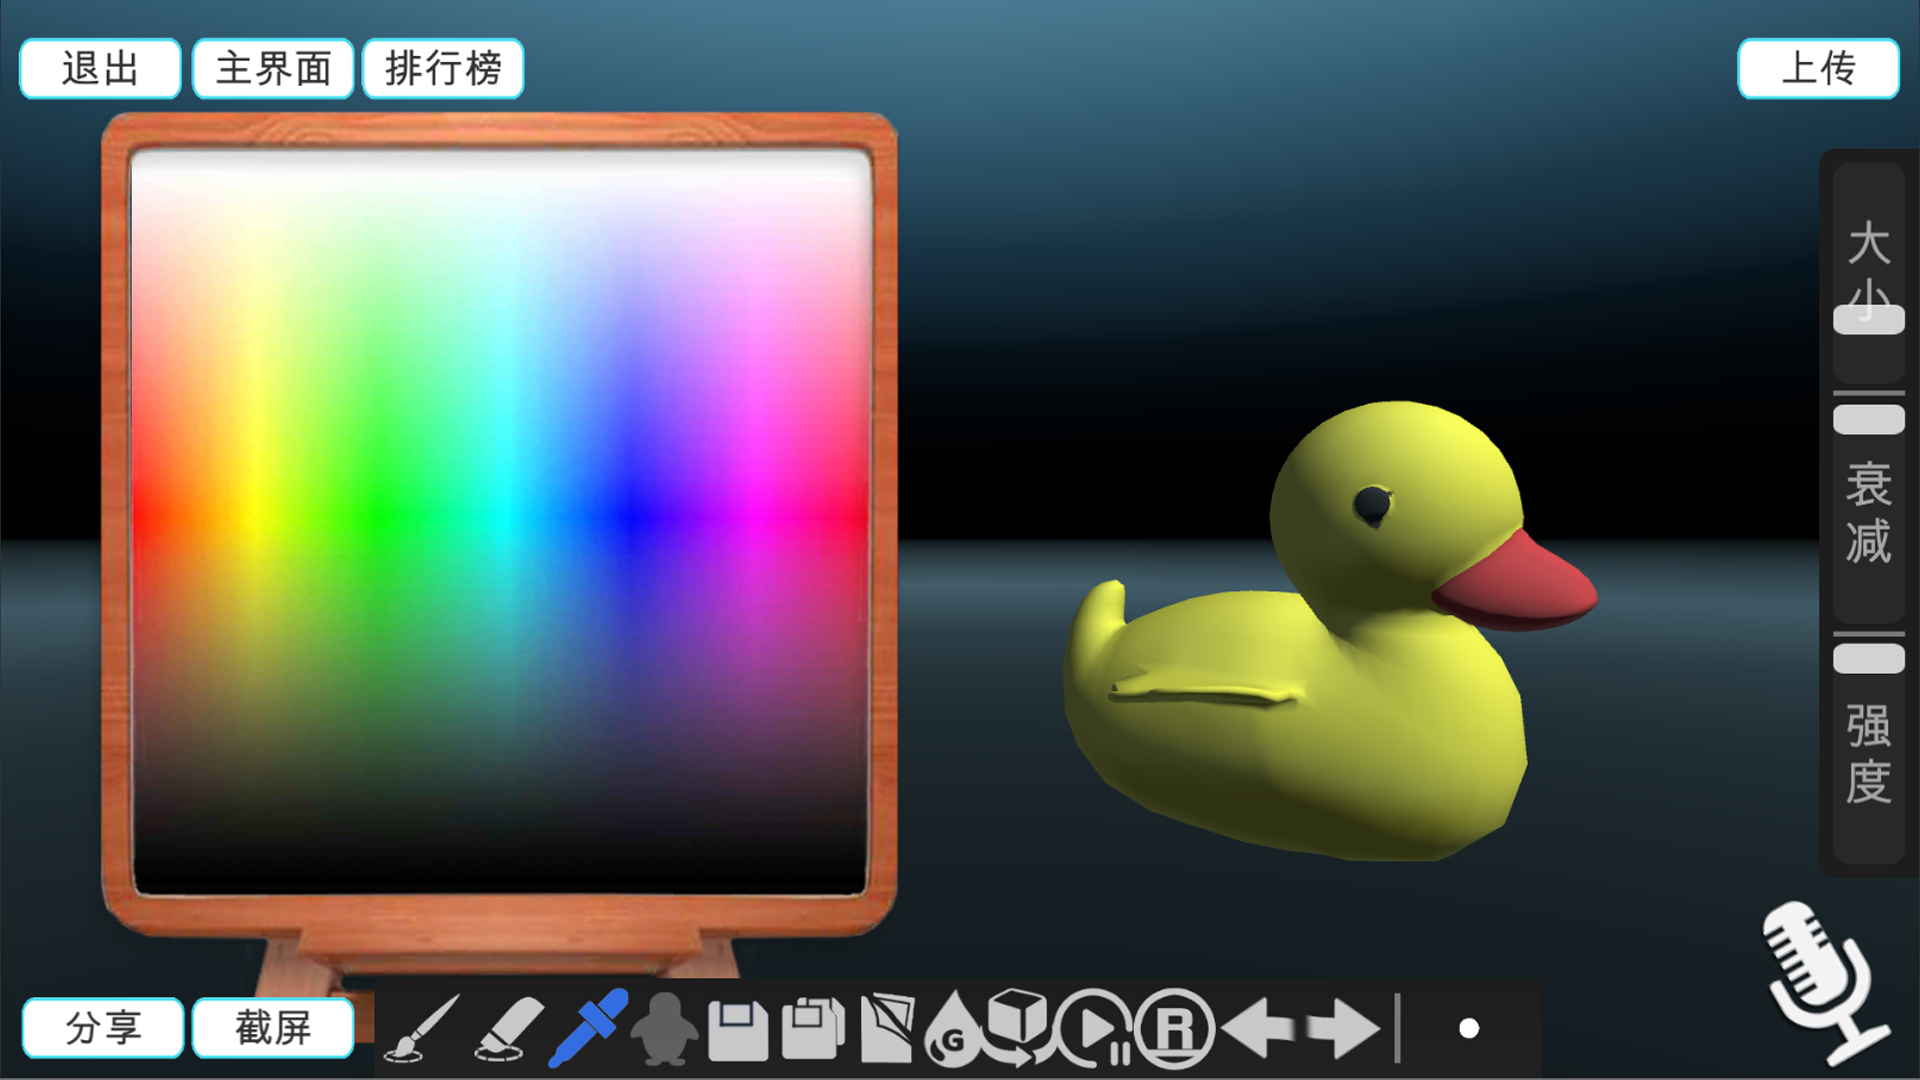Select the blue eyedropper tool
This screenshot has width=1920, height=1080.
588,1028
